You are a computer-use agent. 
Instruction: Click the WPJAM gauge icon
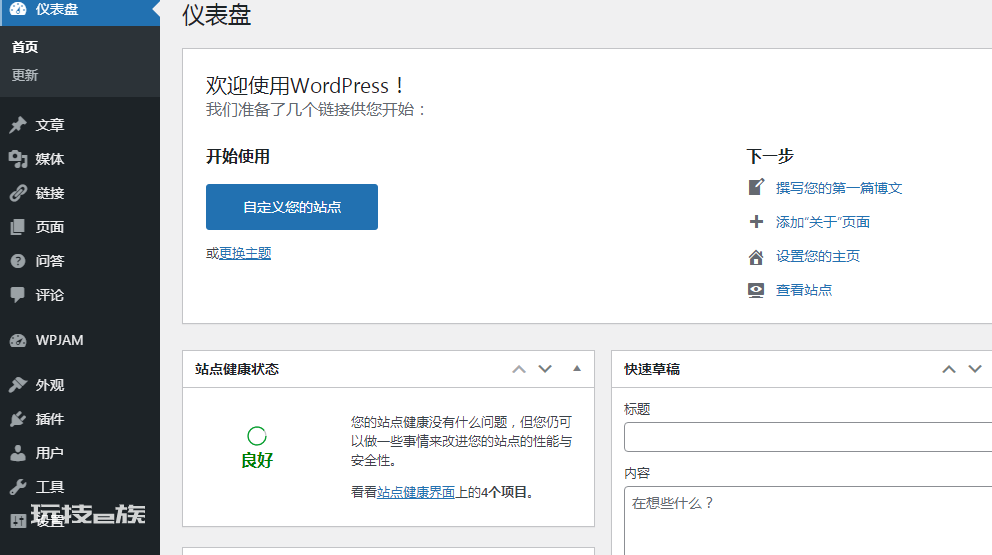pyautogui.click(x=18, y=340)
